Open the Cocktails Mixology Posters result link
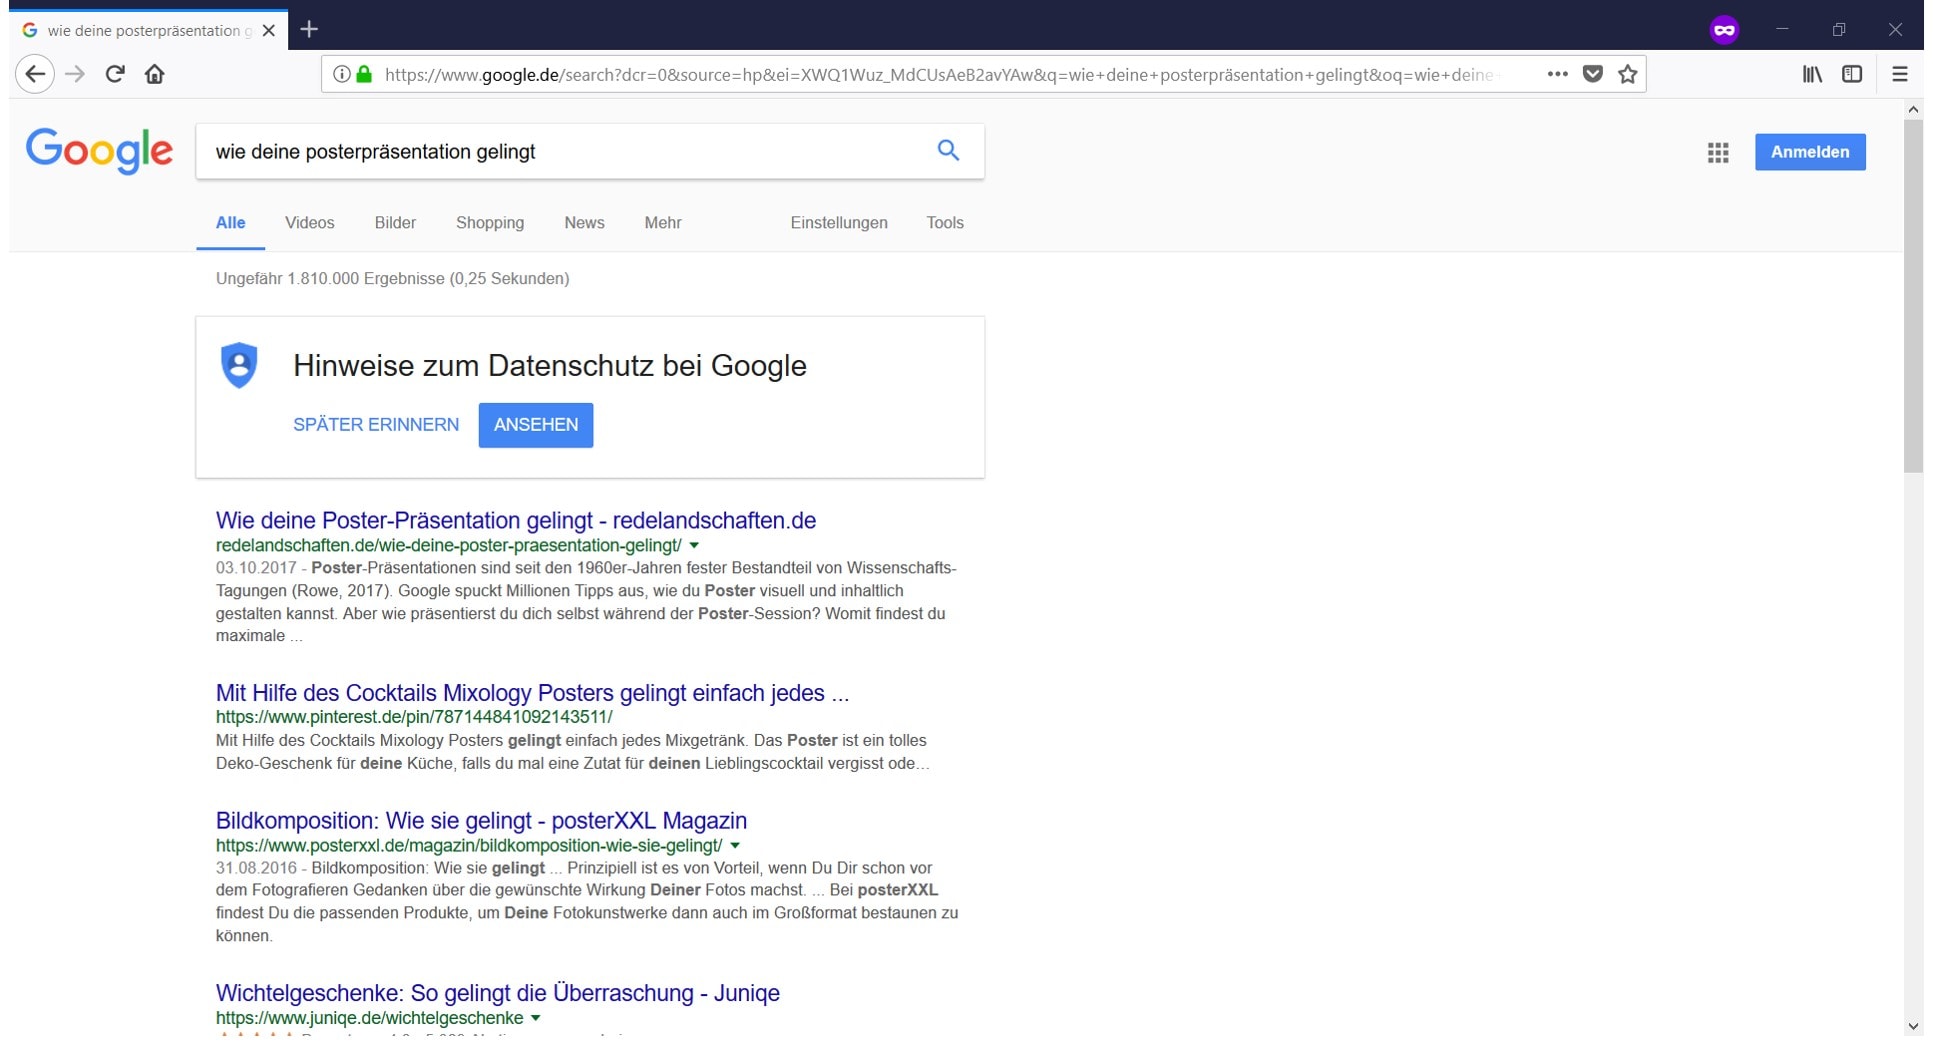Screen dimensions: 1933x1045 click(x=532, y=693)
